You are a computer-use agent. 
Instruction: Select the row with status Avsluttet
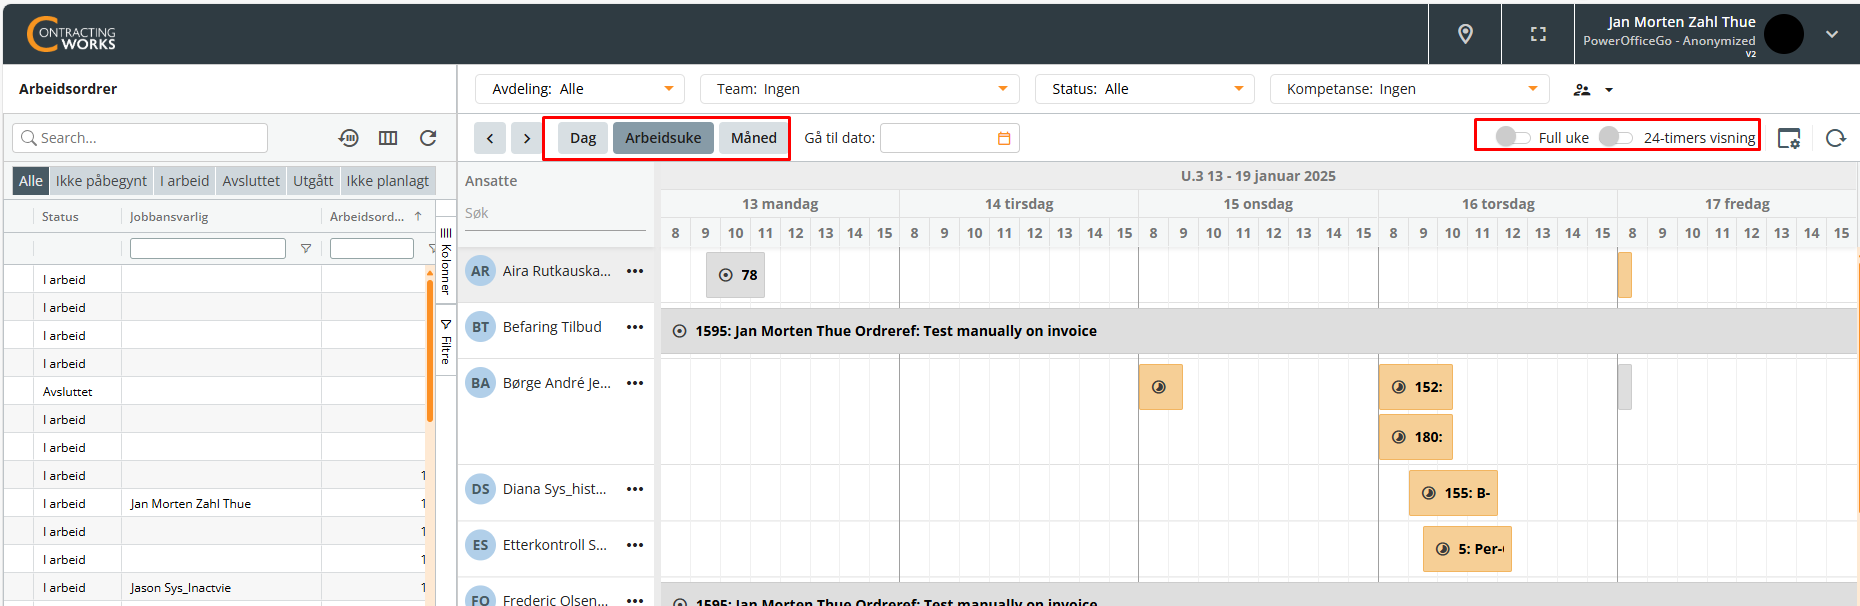click(x=214, y=391)
